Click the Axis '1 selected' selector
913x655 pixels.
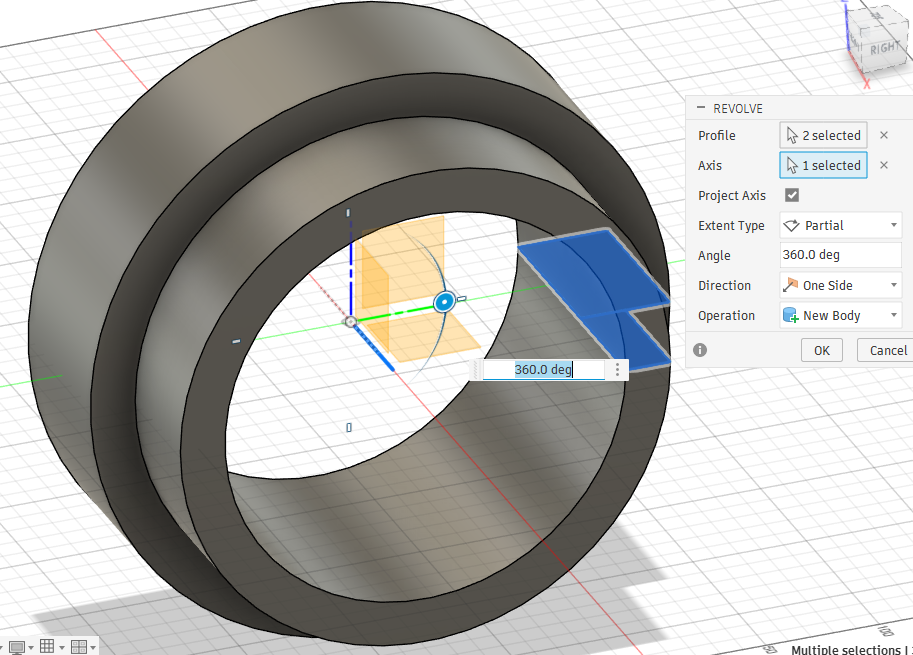823,165
